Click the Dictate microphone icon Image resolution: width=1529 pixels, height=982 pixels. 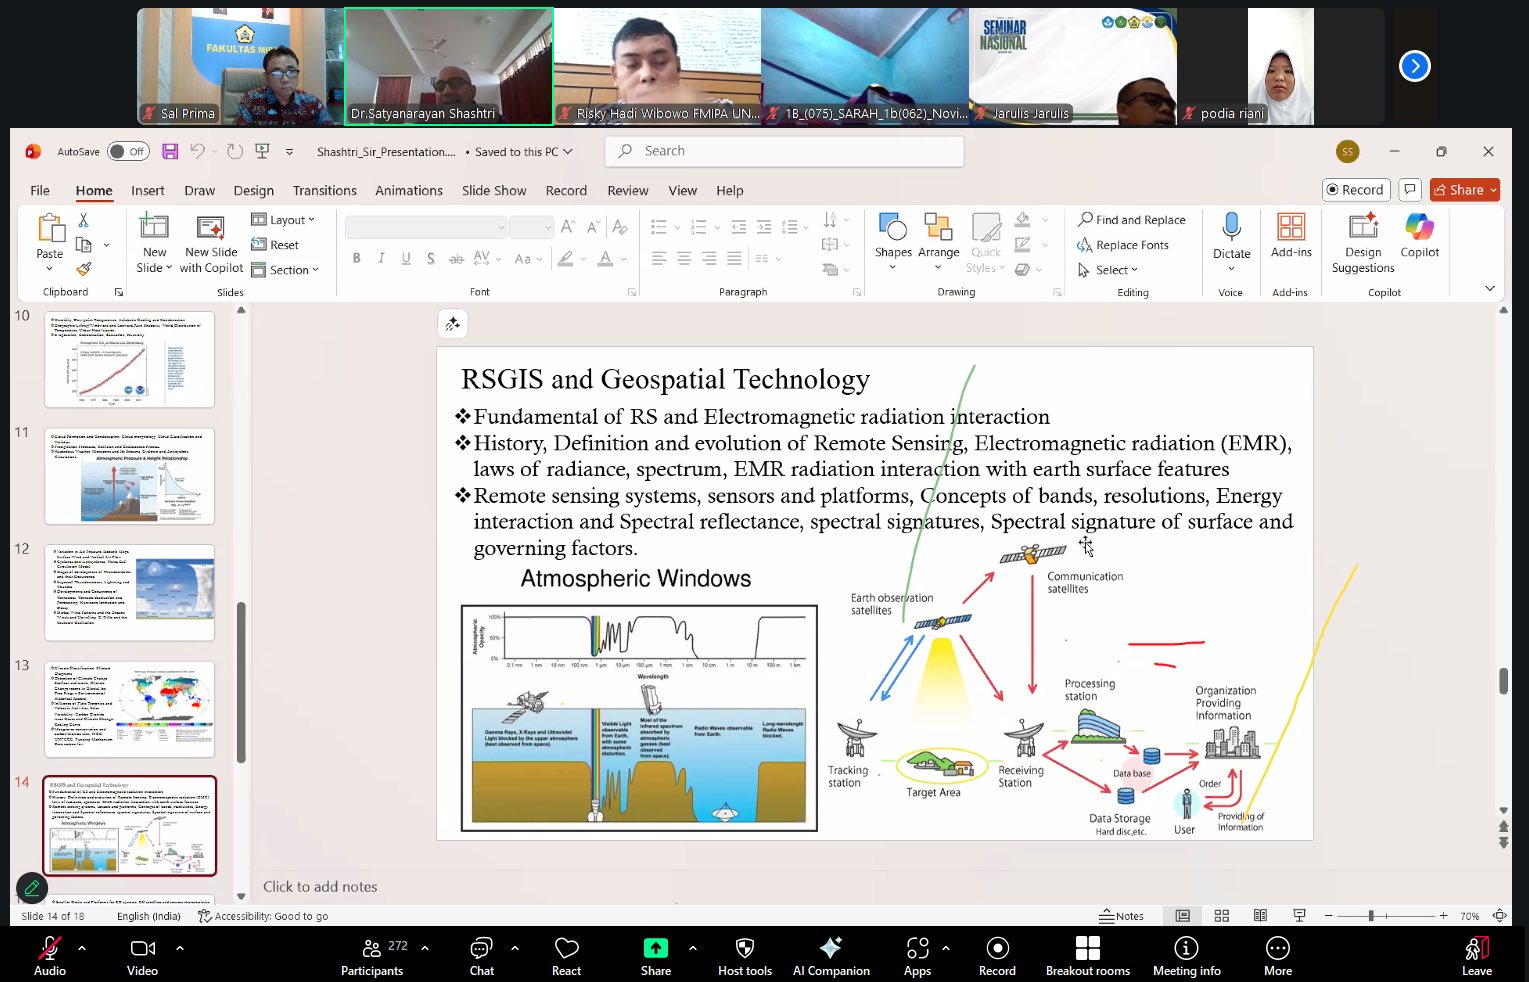(x=1231, y=228)
